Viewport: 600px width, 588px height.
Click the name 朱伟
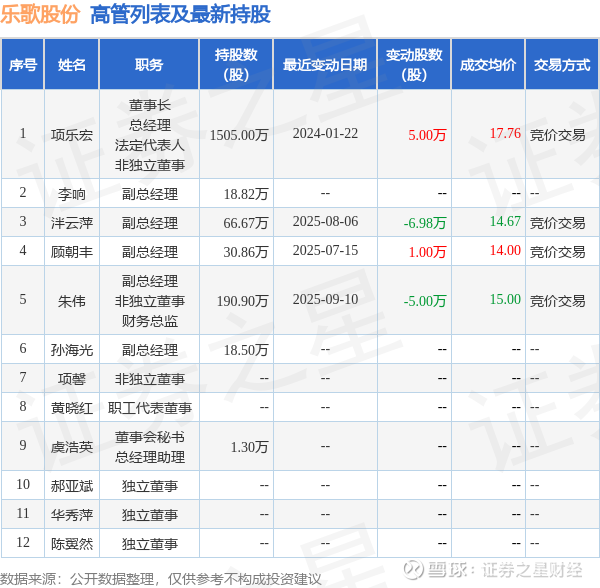coord(72,301)
